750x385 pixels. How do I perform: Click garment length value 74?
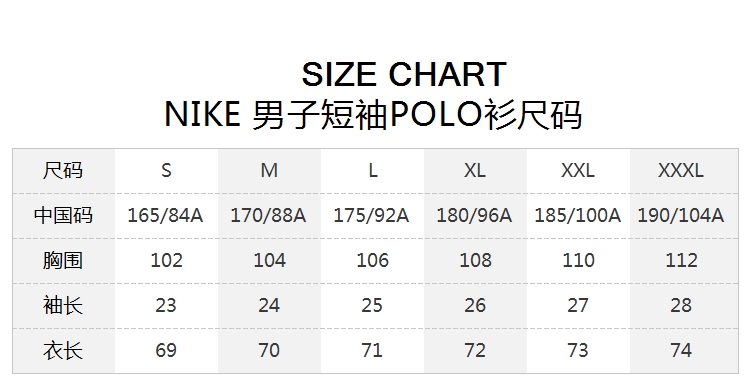681,351
